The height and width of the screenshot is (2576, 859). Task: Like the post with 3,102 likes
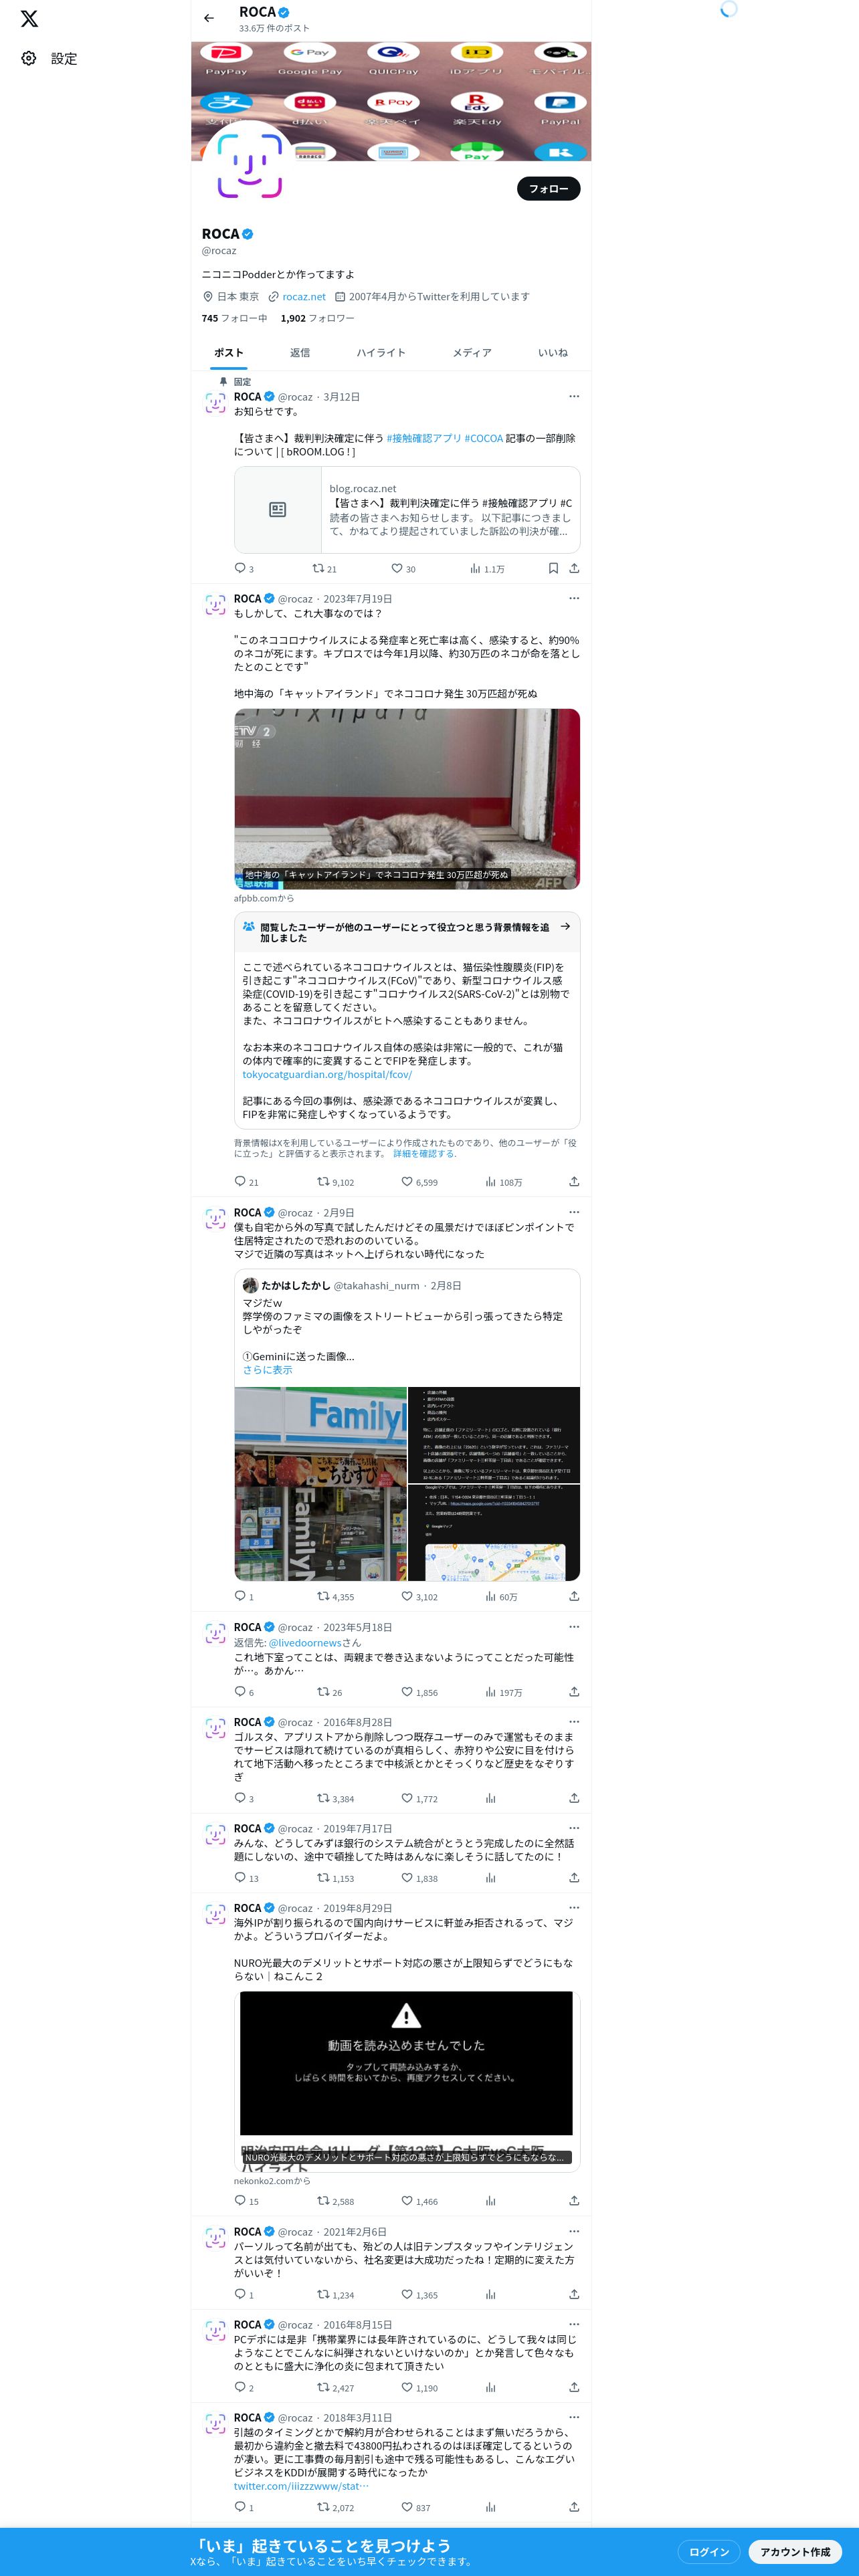tap(419, 1596)
